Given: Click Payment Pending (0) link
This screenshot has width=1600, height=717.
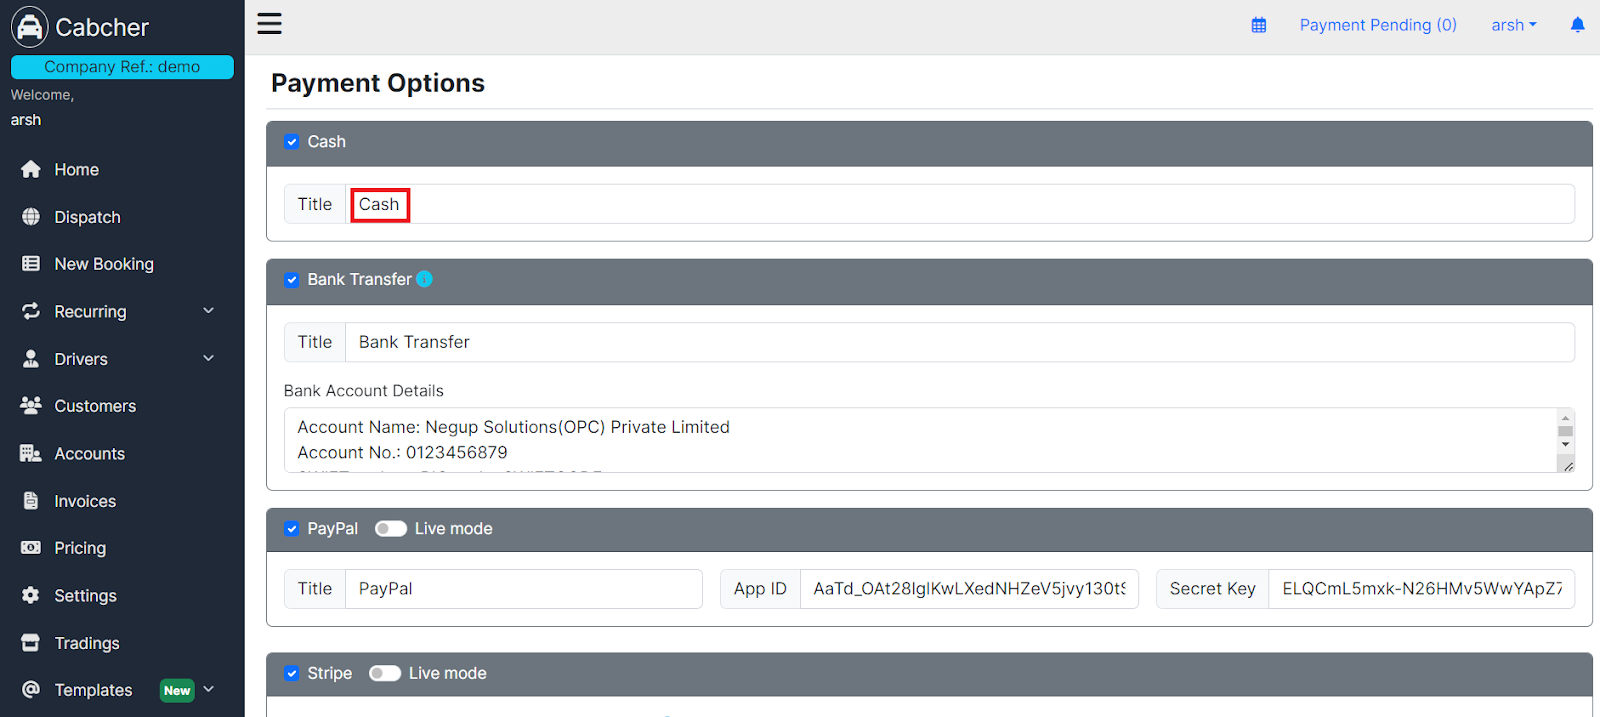Looking at the screenshot, I should tap(1378, 25).
